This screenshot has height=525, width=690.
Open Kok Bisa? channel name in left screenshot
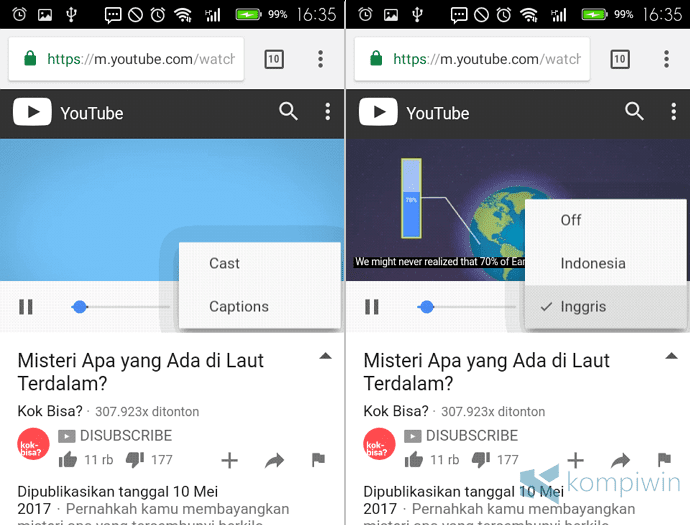coord(50,411)
